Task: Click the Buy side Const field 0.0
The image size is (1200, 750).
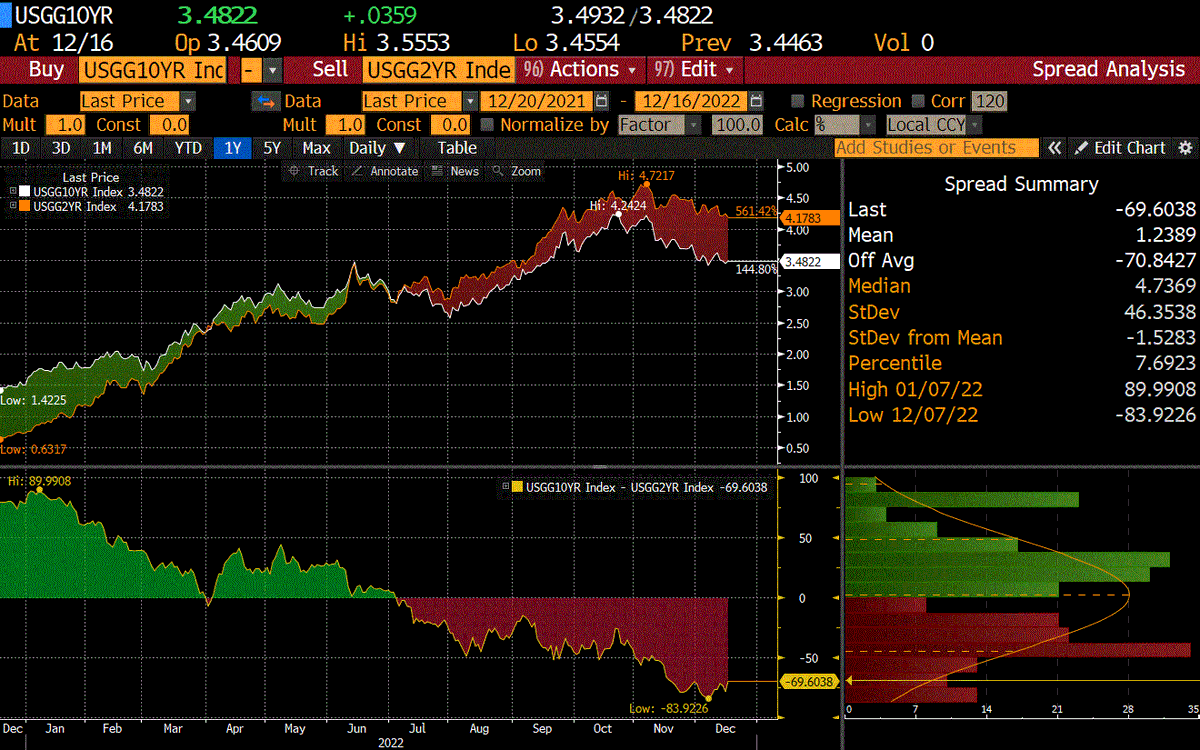Action: [169, 125]
